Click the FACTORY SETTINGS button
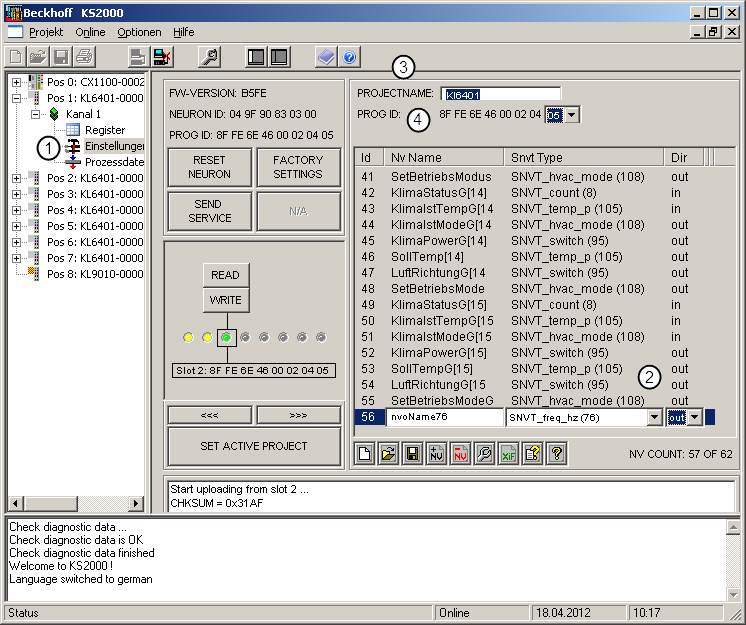This screenshot has height=625, width=746. [298, 167]
